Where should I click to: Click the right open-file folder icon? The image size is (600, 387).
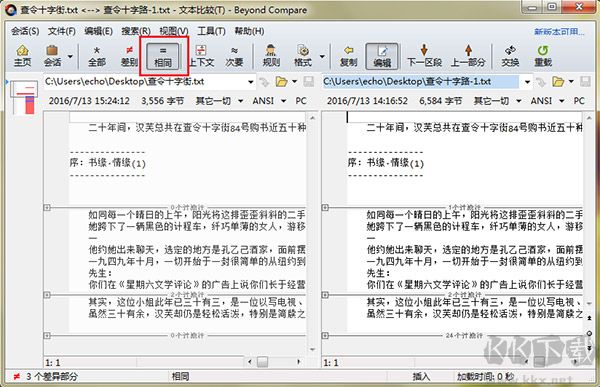(x=558, y=82)
